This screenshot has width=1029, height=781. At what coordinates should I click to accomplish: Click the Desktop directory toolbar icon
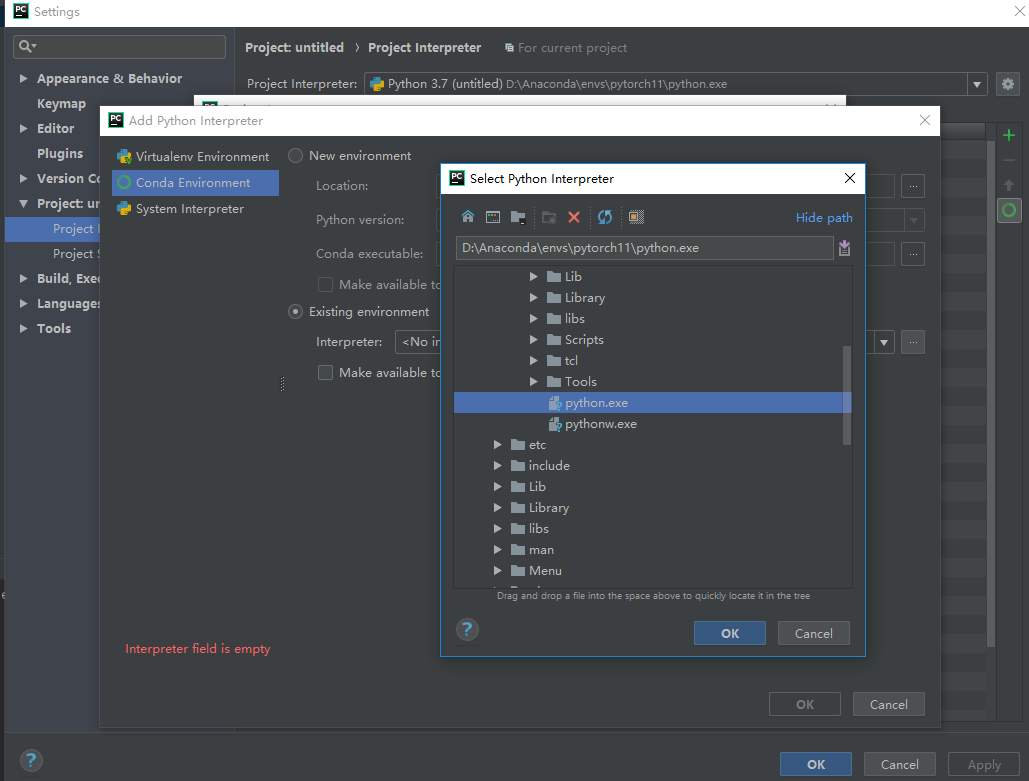click(x=493, y=217)
